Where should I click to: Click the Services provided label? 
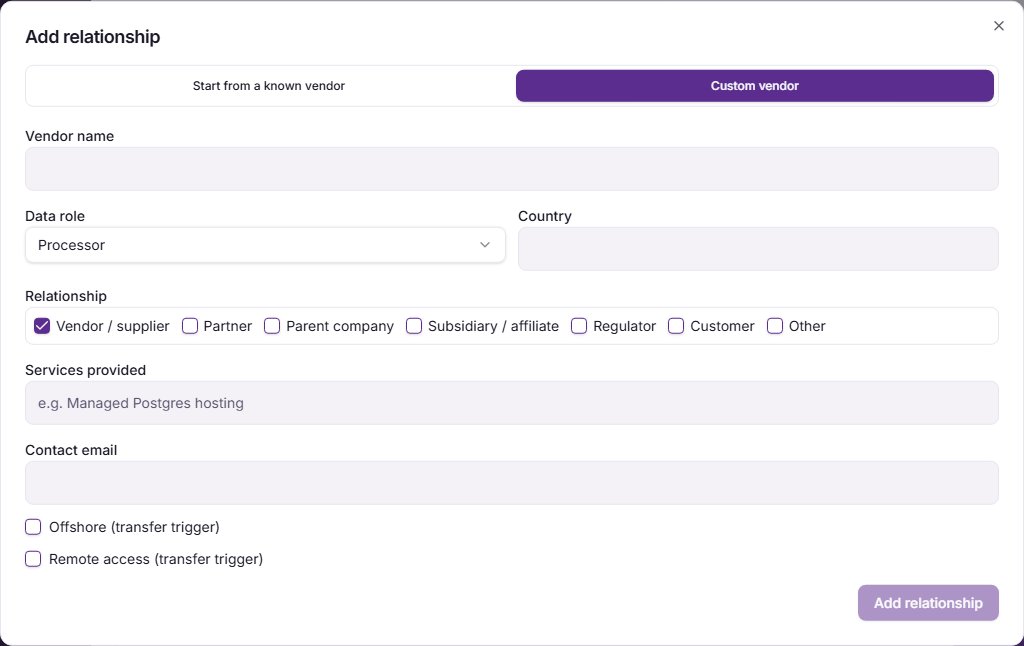click(x=86, y=370)
